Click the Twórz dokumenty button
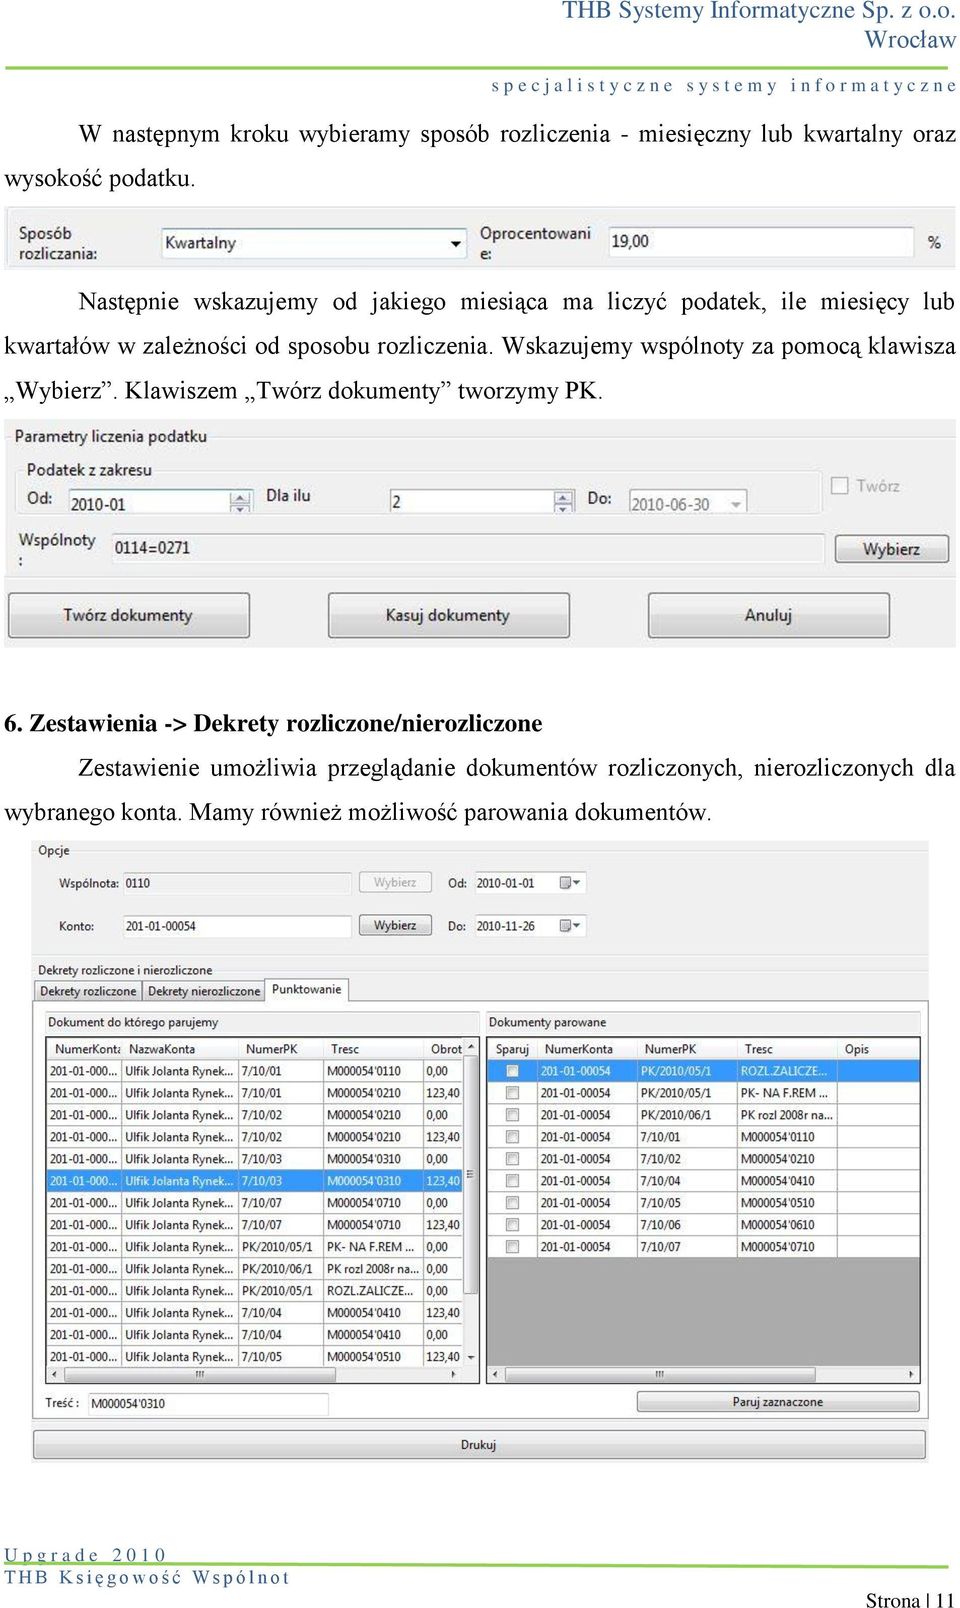 tap(129, 615)
